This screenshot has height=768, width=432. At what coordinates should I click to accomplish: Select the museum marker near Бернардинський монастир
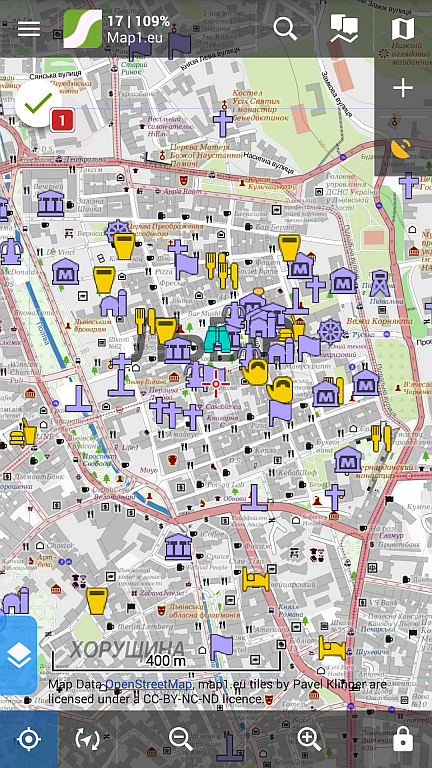coord(348,459)
